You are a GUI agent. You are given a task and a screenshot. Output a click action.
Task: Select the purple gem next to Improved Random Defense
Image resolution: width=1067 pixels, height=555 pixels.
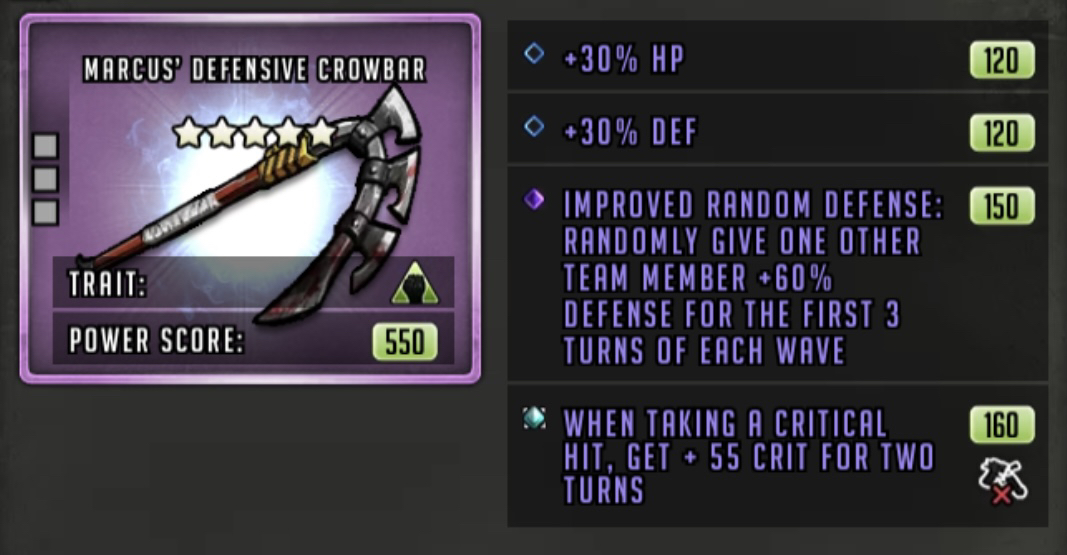coord(534,199)
